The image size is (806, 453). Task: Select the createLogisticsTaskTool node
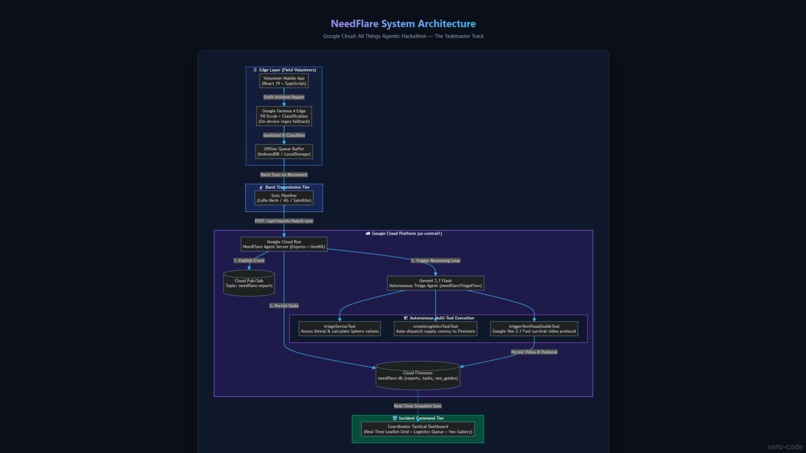[435, 329]
